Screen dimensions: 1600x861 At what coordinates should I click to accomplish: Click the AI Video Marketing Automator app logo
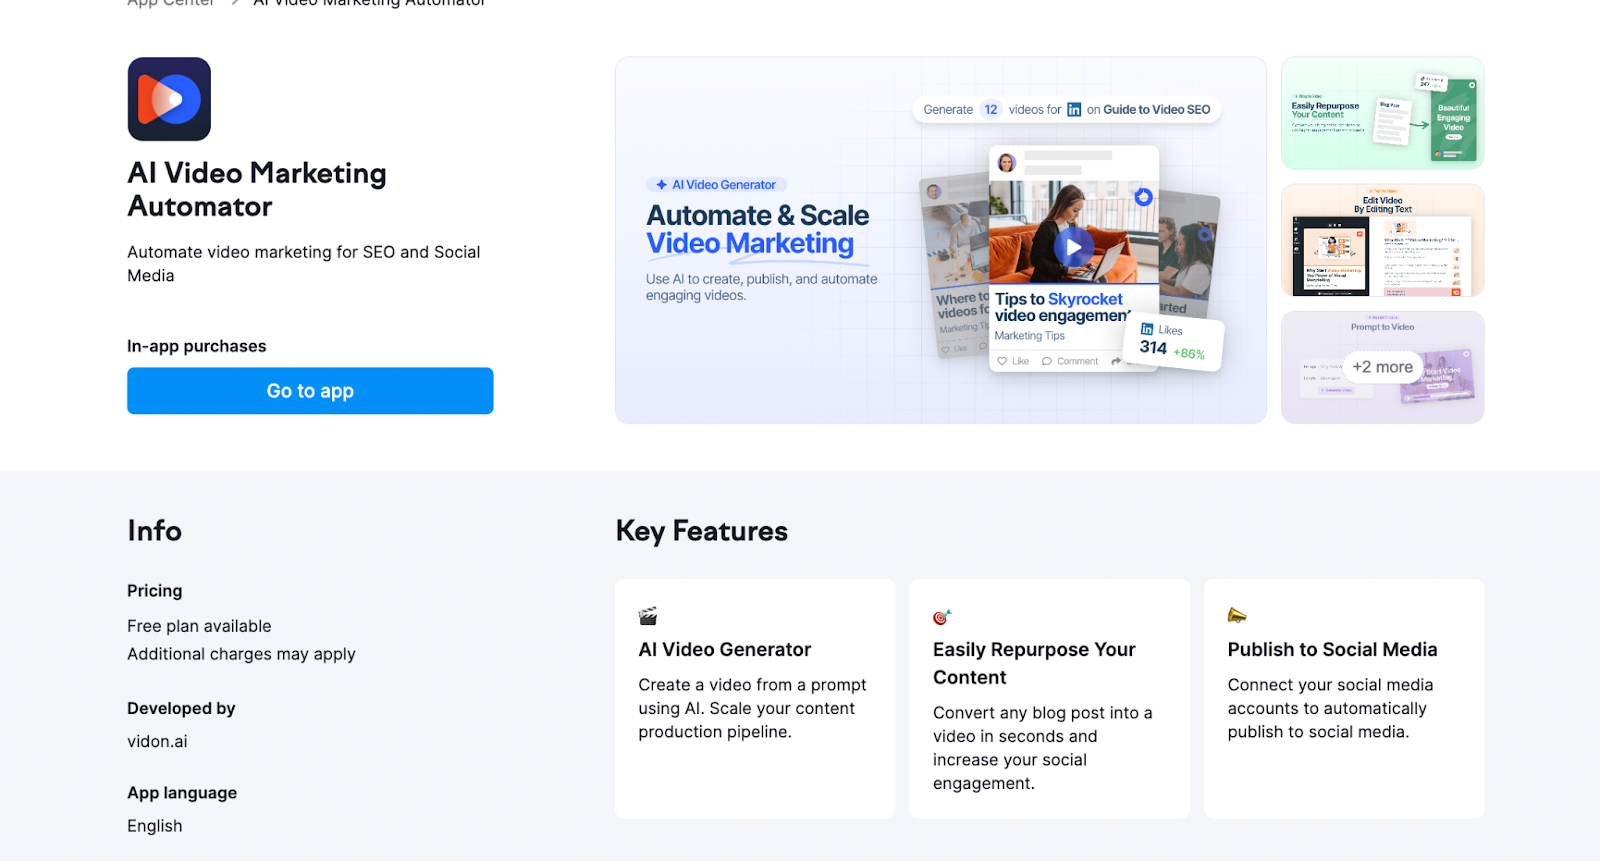pyautogui.click(x=169, y=99)
